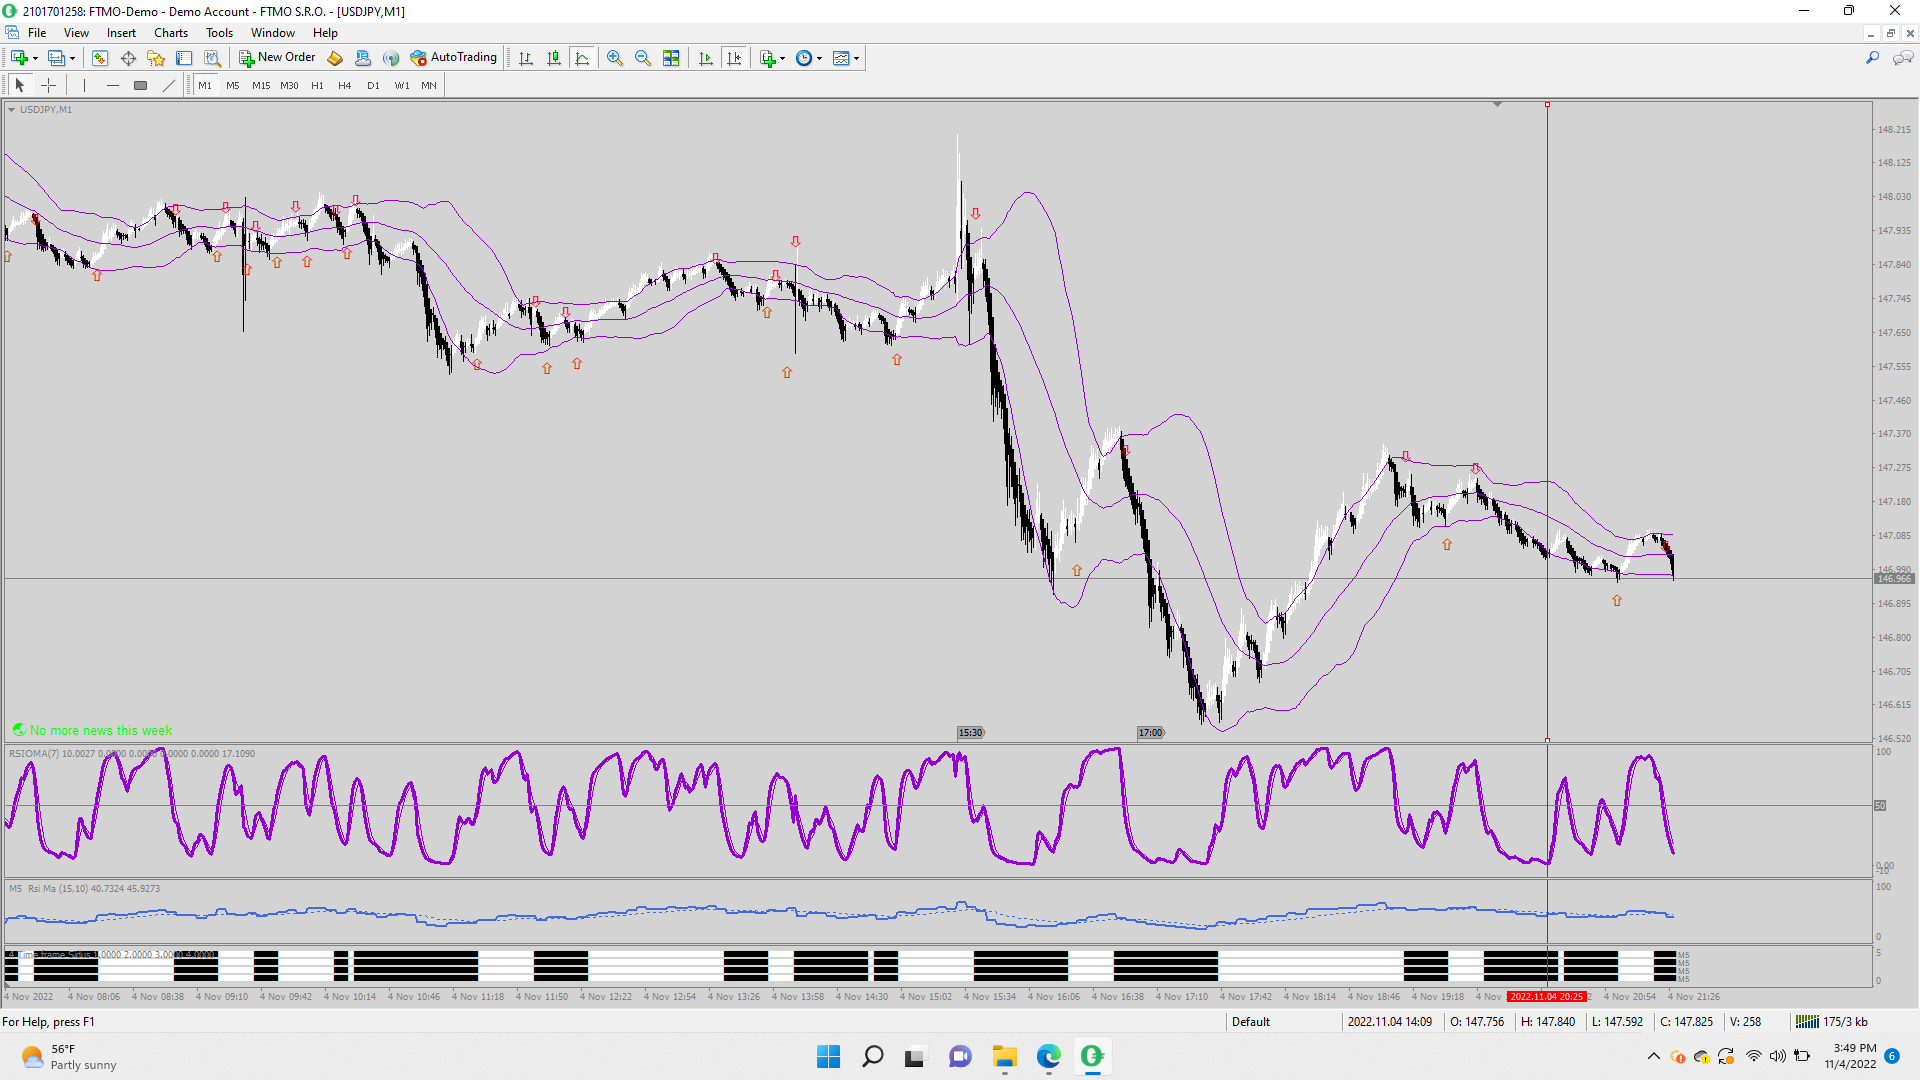Select the trendline drawing tool
Viewport: 1920px width, 1080px height.
tap(169, 85)
